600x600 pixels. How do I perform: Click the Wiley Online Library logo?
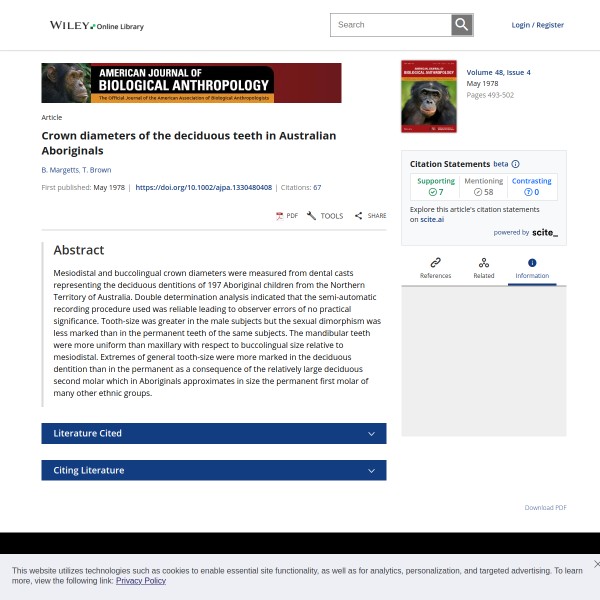[97, 26]
